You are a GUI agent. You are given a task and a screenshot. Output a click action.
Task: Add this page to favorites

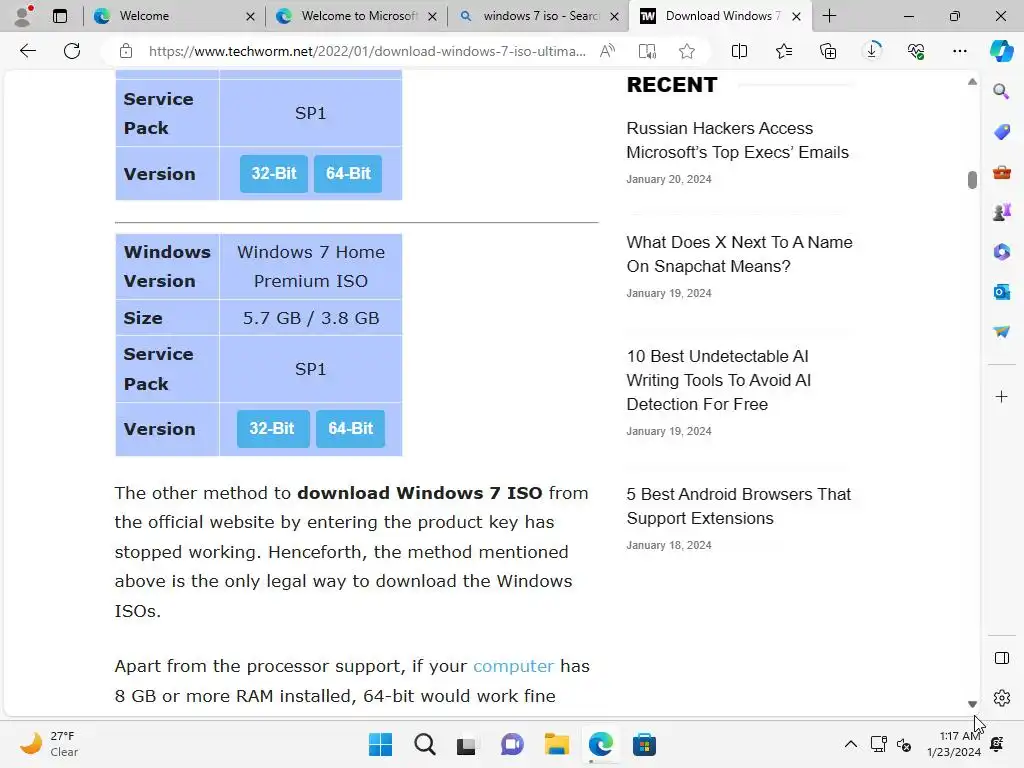coord(686,51)
